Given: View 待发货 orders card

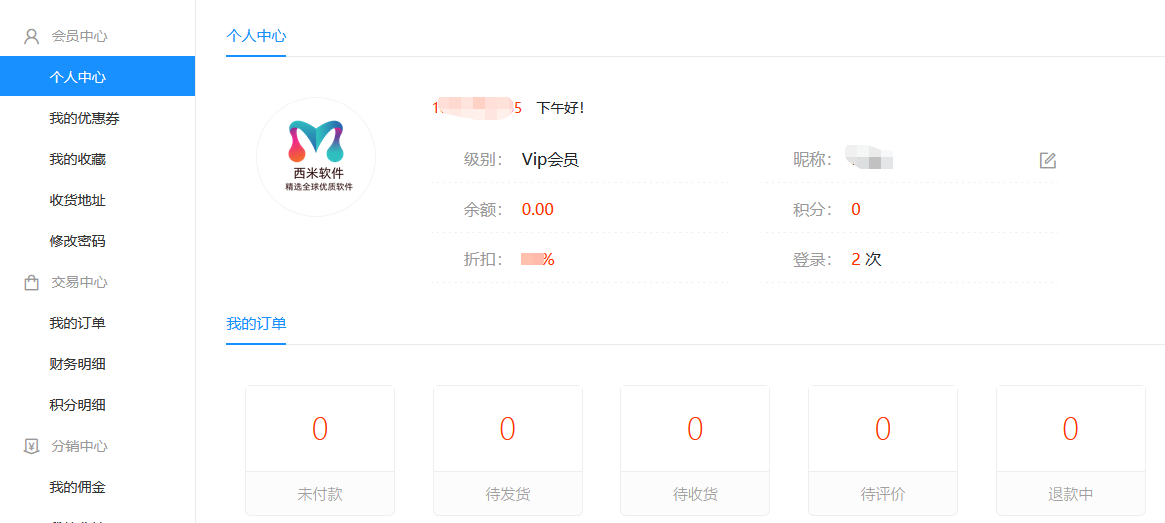Looking at the screenshot, I should click(x=507, y=450).
